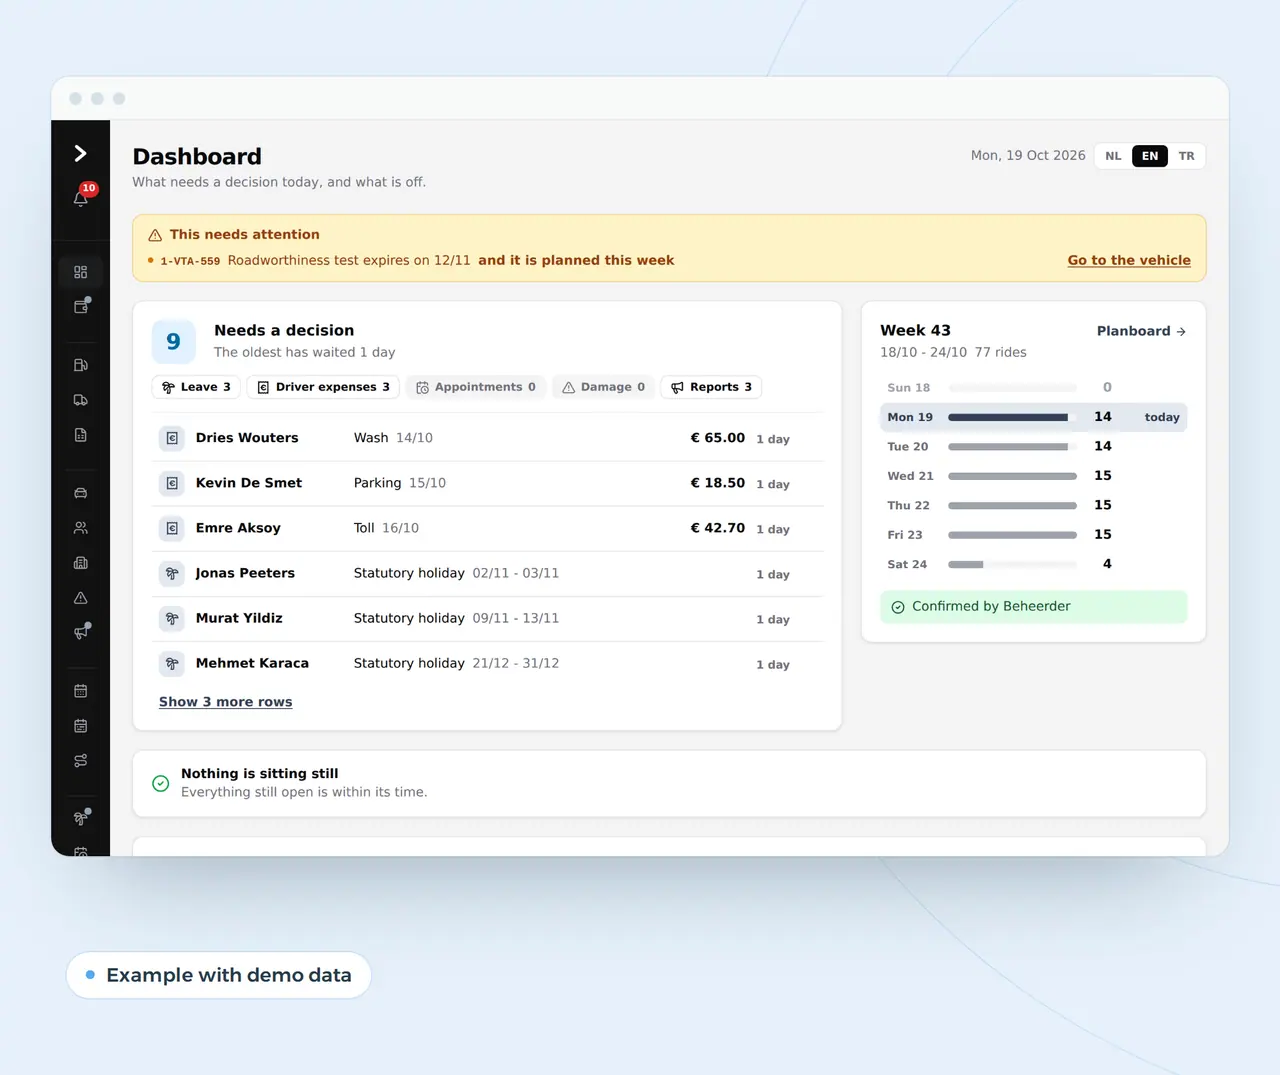The width and height of the screenshot is (1280, 1075).
Task: Filter by Damage 0 chip
Action: 603,387
